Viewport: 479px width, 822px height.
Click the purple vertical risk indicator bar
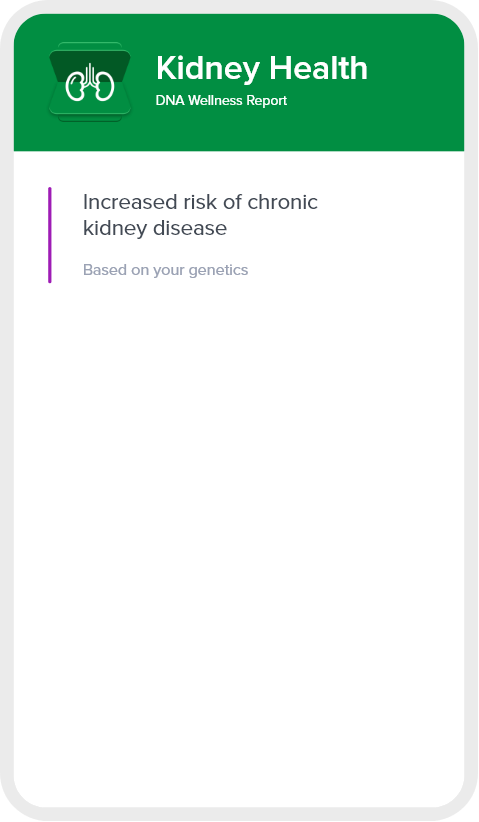[x=50, y=235]
